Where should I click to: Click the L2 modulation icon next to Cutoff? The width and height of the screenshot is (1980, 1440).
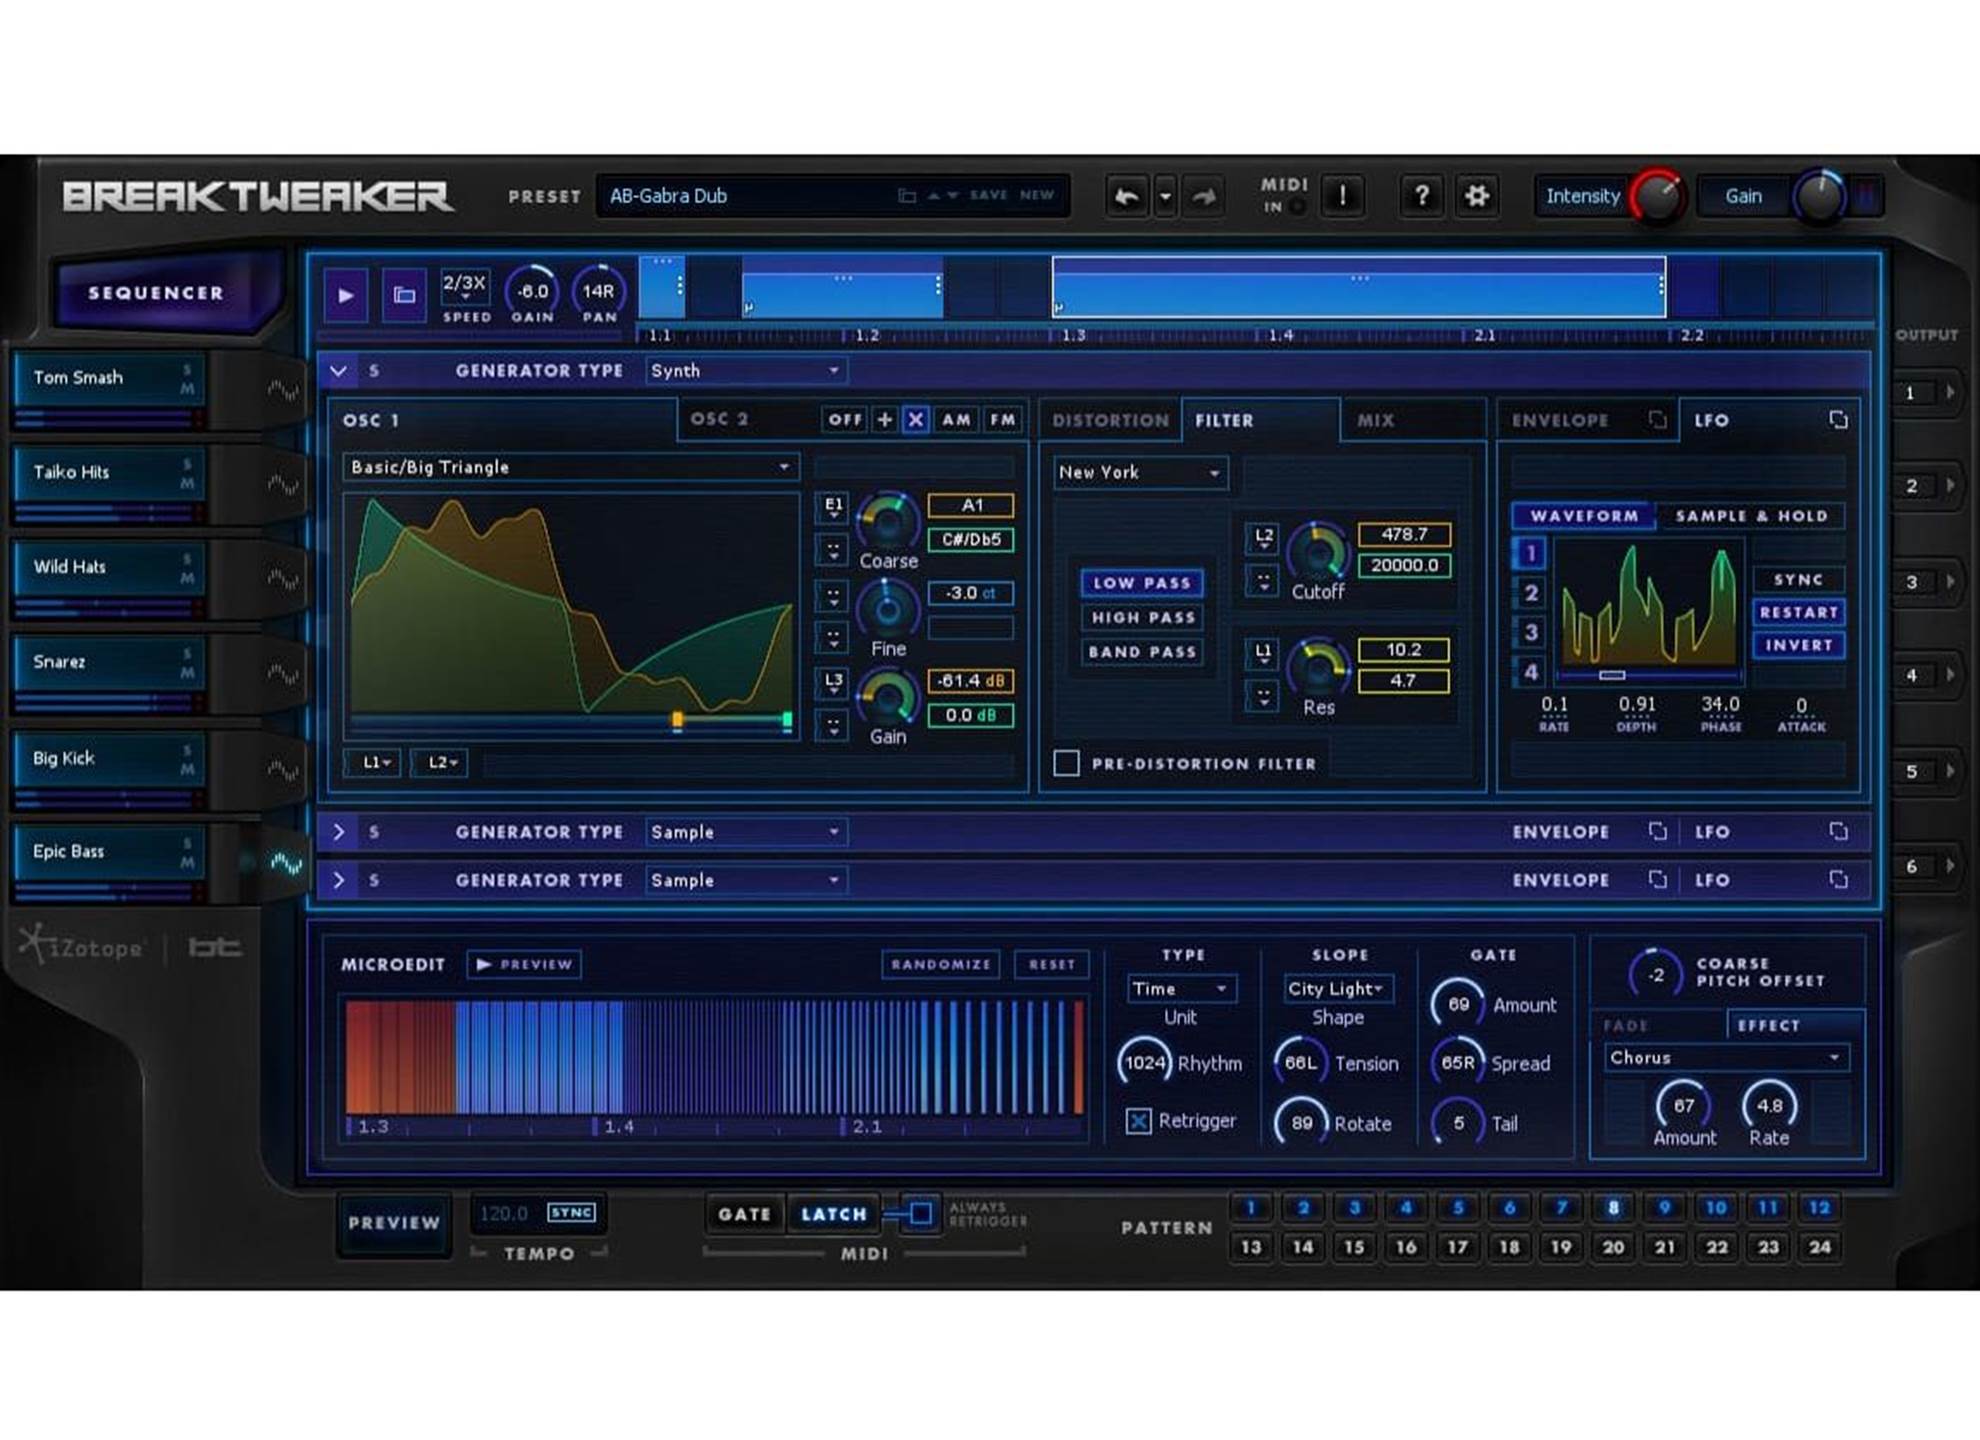click(1264, 538)
